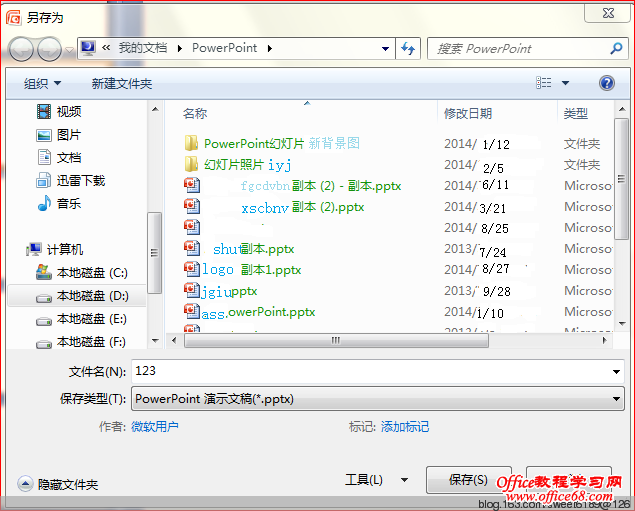Click the 添加标记 tag link
The height and width of the screenshot is (511, 635).
click(405, 427)
